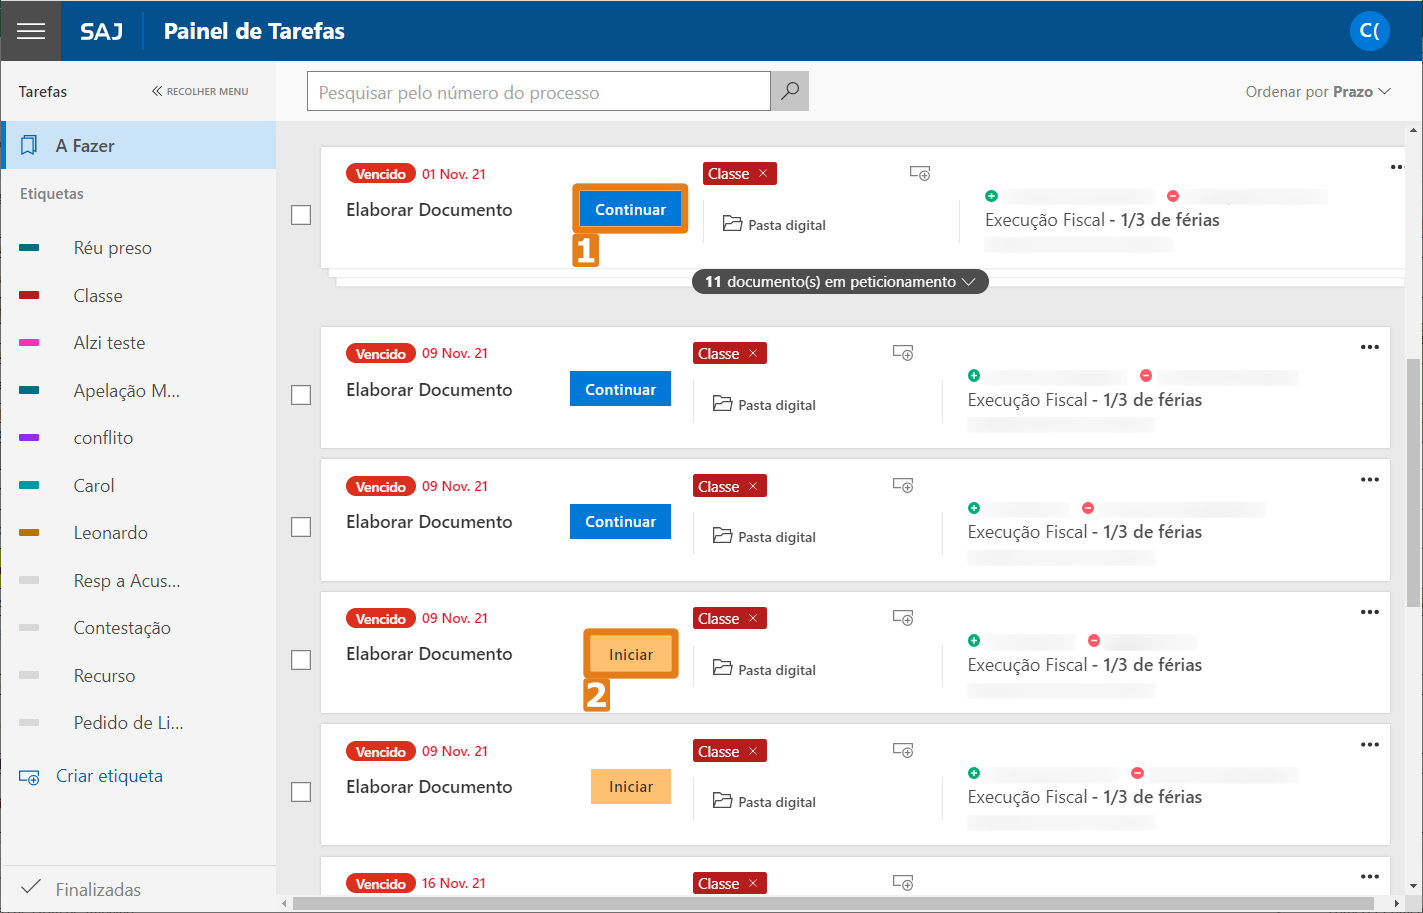Expand 11 documento(s) em peticionamento
The image size is (1423, 913).
(840, 282)
